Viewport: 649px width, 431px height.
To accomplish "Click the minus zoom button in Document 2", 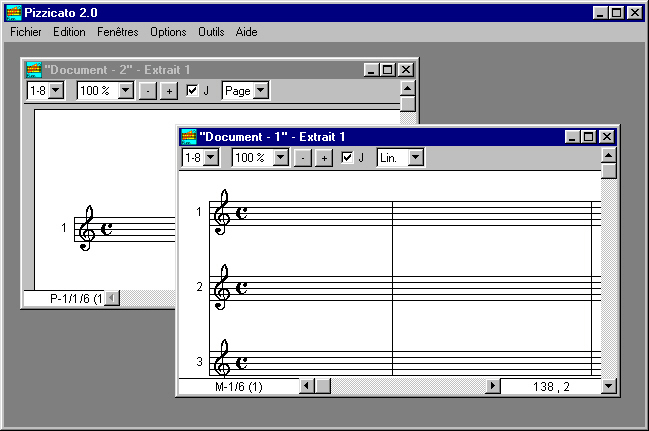I will point(147,91).
